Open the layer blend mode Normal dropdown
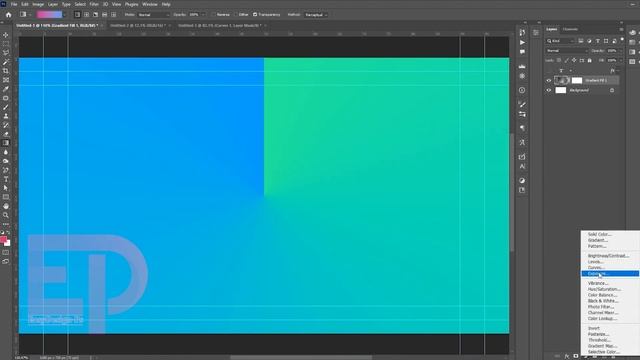The width and height of the screenshot is (640, 360). (x=567, y=51)
